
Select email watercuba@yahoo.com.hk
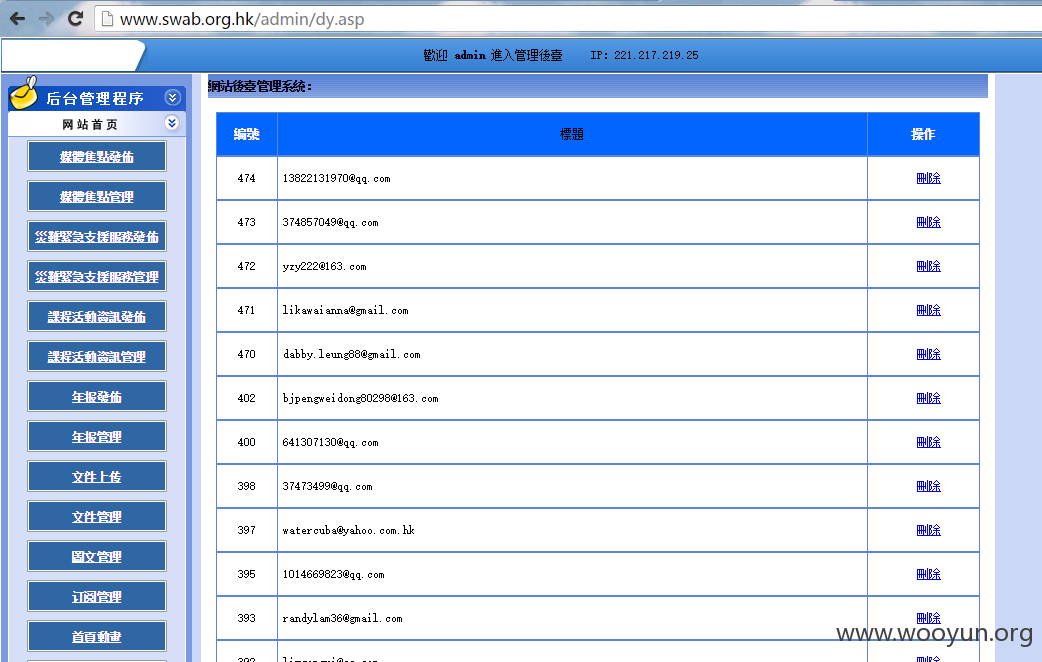point(348,530)
